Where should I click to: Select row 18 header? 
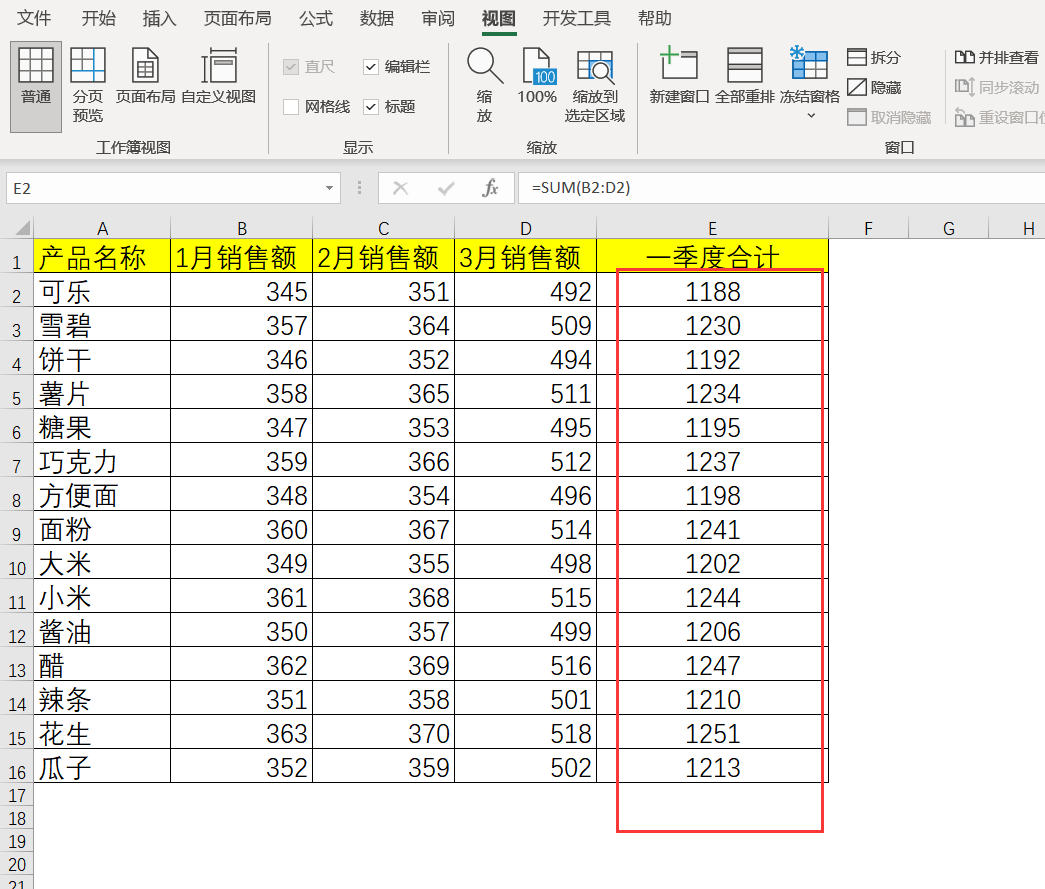tap(17, 818)
